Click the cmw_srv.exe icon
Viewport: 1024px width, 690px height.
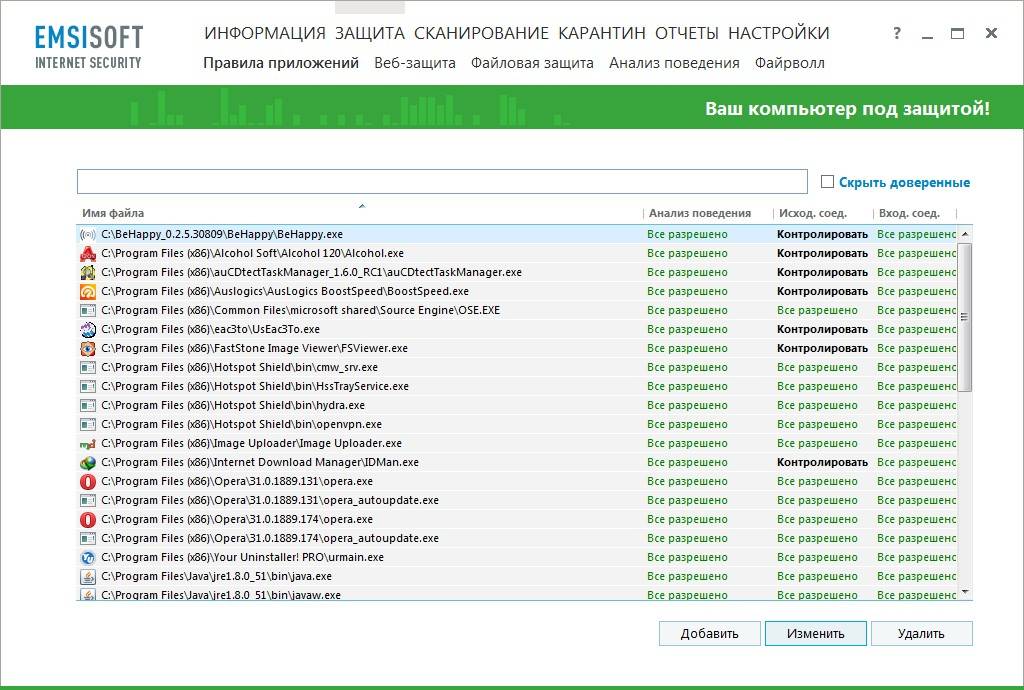(x=88, y=368)
